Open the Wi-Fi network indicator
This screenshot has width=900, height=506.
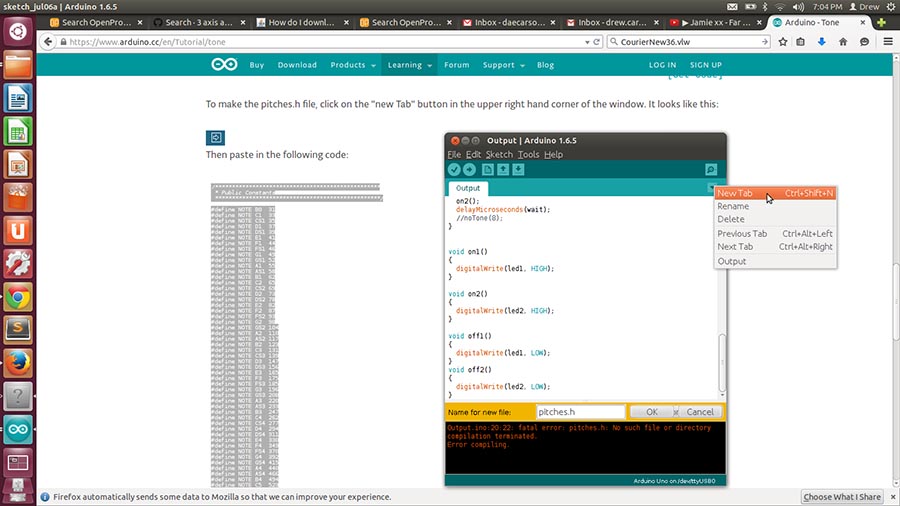click(779, 6)
